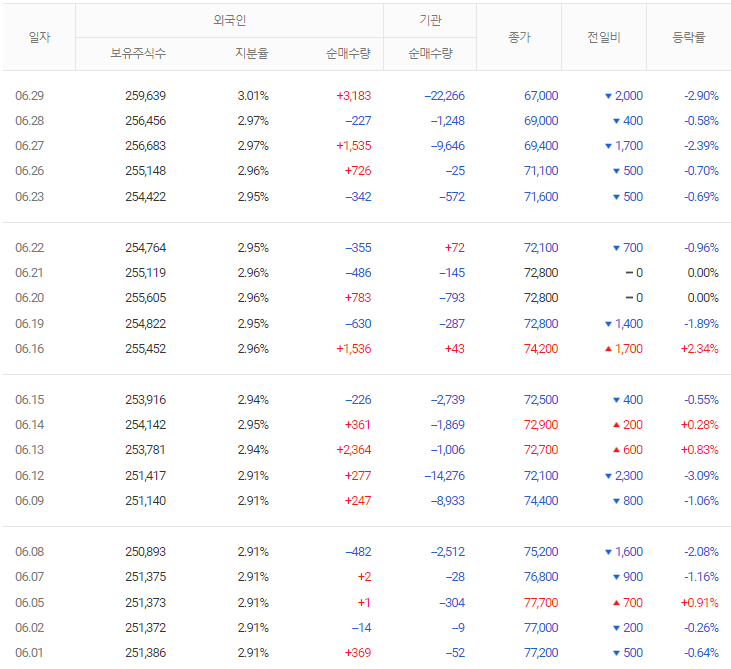Click the +2.34% change rate
Viewport: 731px width, 669px height.
coord(700,349)
